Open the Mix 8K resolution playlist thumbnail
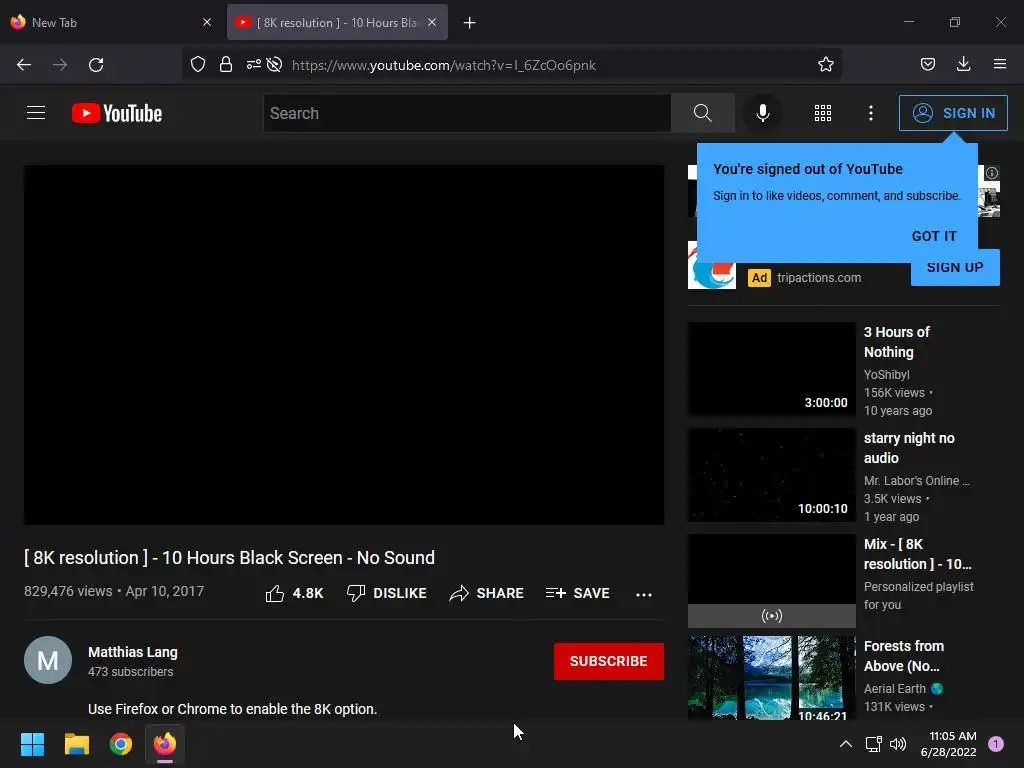The height and width of the screenshot is (768, 1024). pyautogui.click(x=771, y=581)
